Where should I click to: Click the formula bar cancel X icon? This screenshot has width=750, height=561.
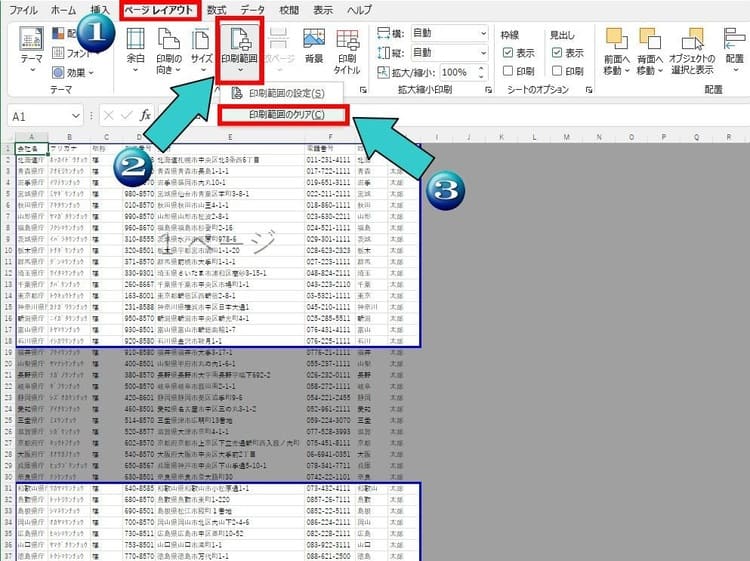point(109,116)
